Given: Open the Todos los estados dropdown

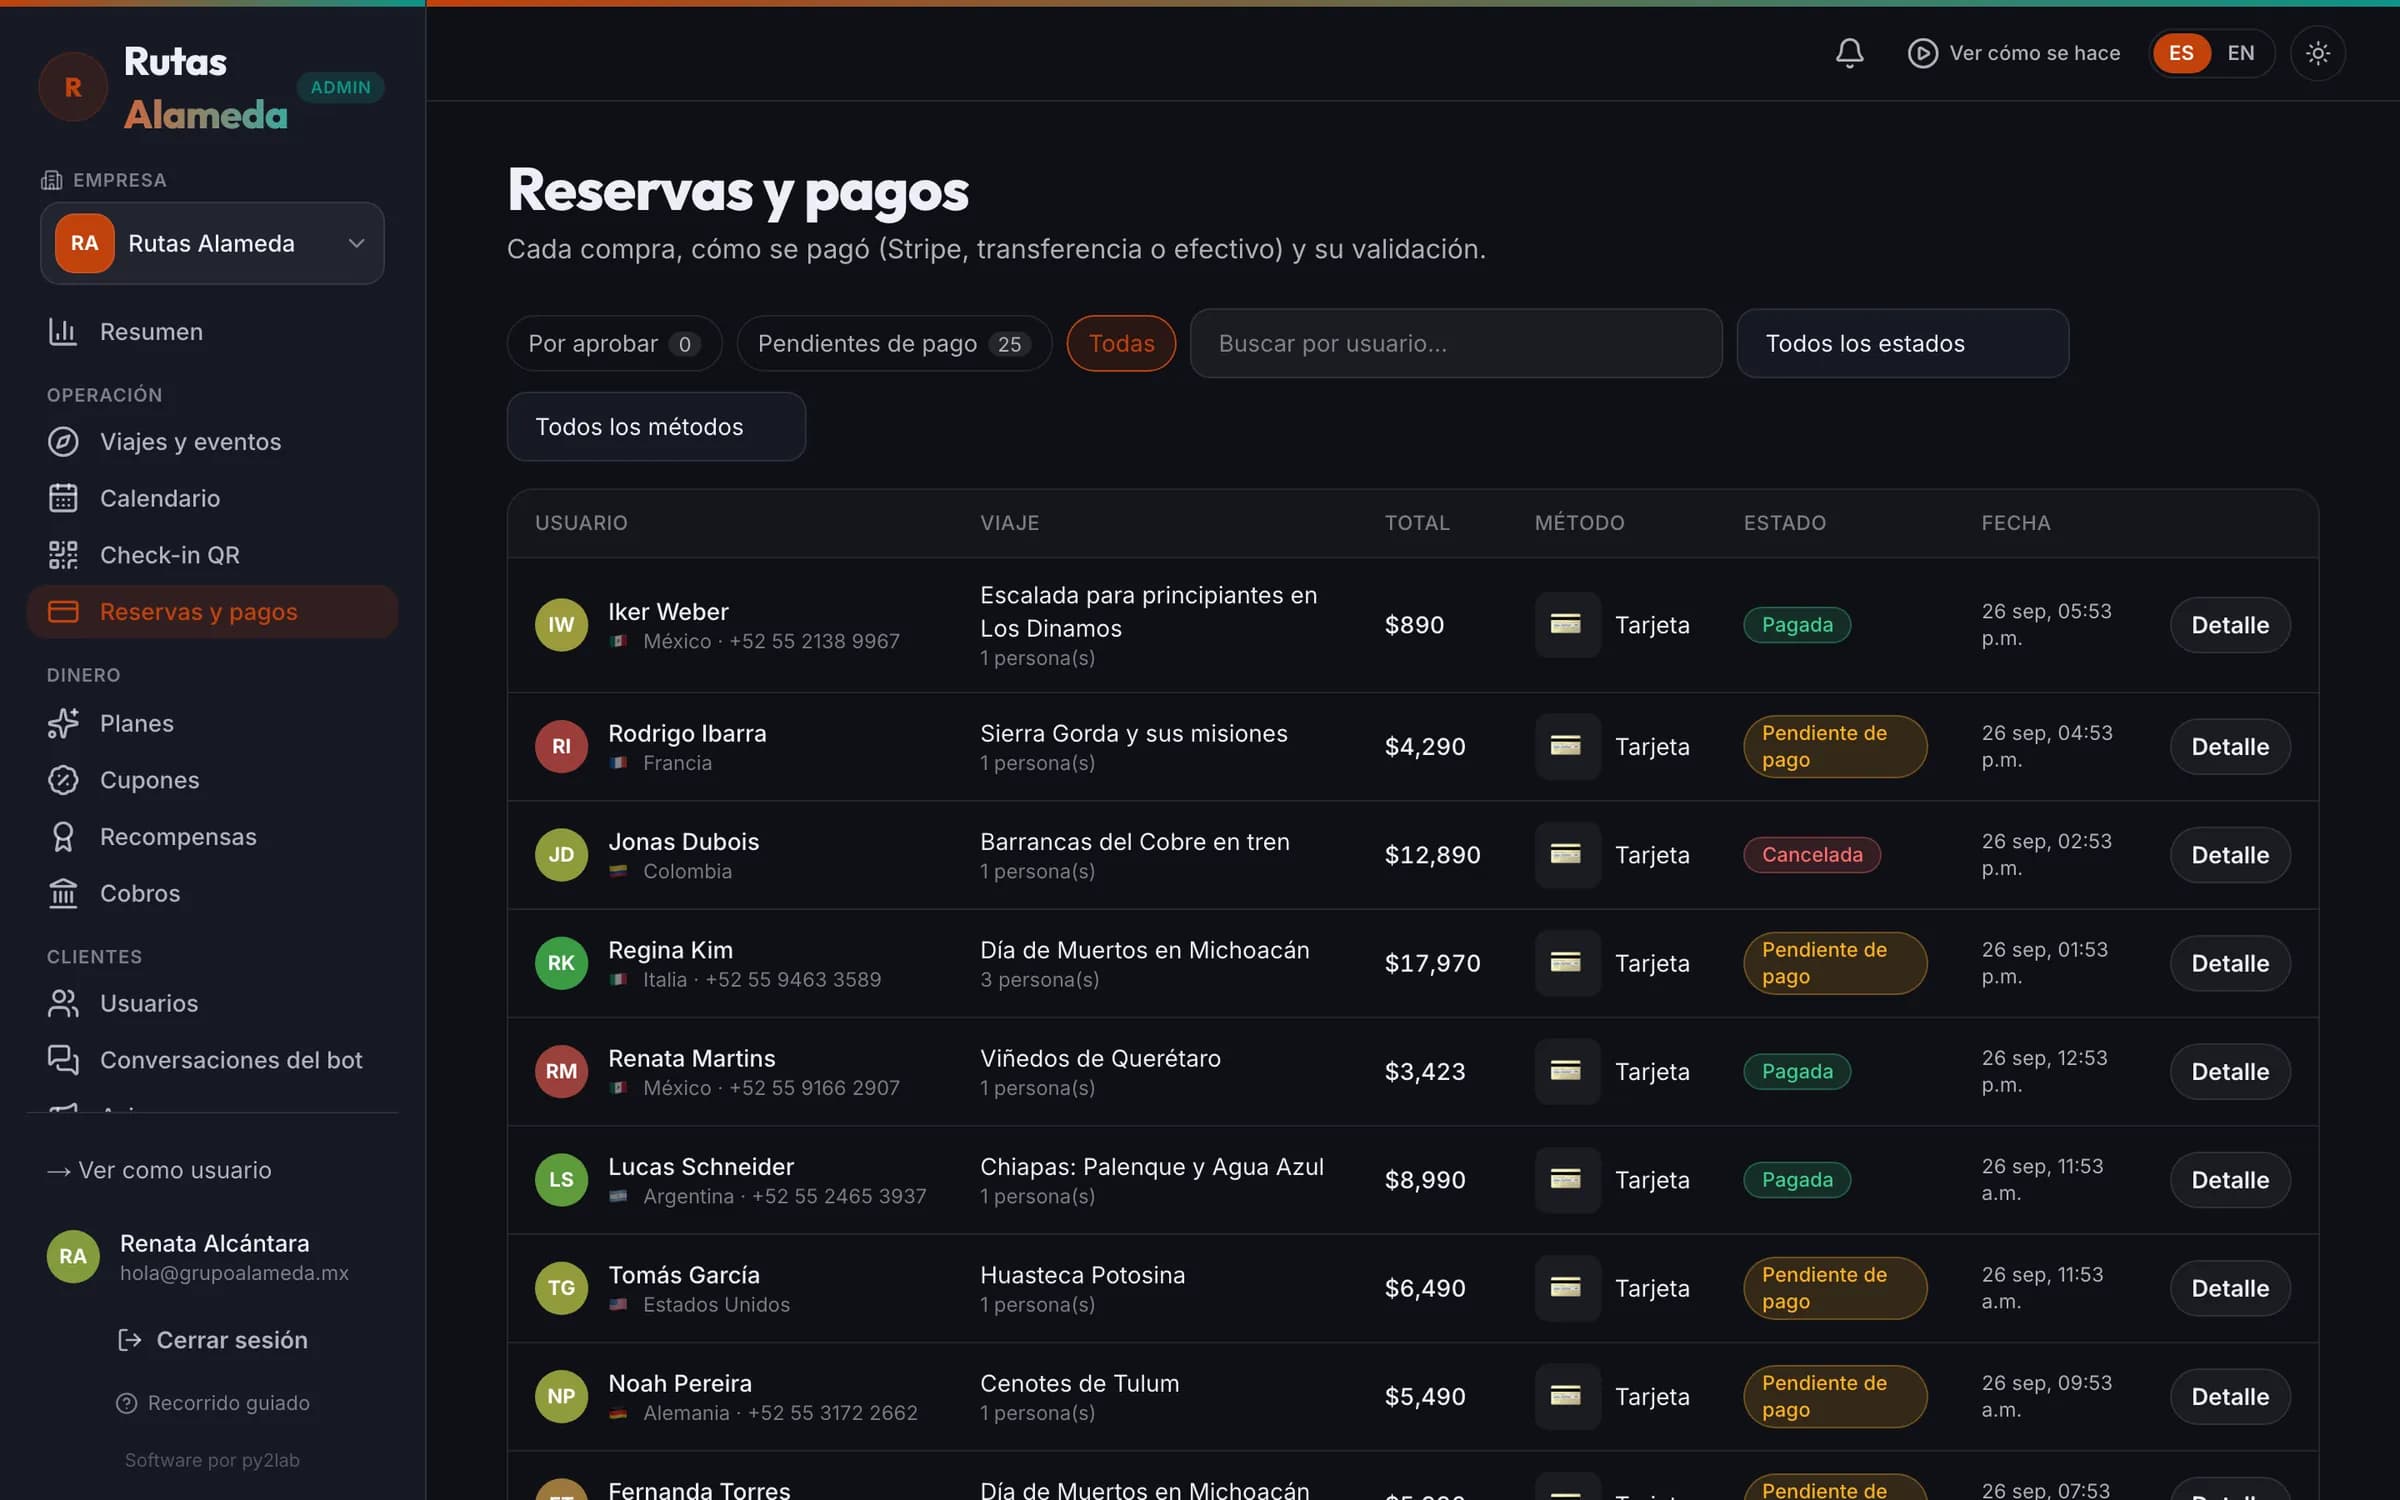Looking at the screenshot, I should [1902, 343].
